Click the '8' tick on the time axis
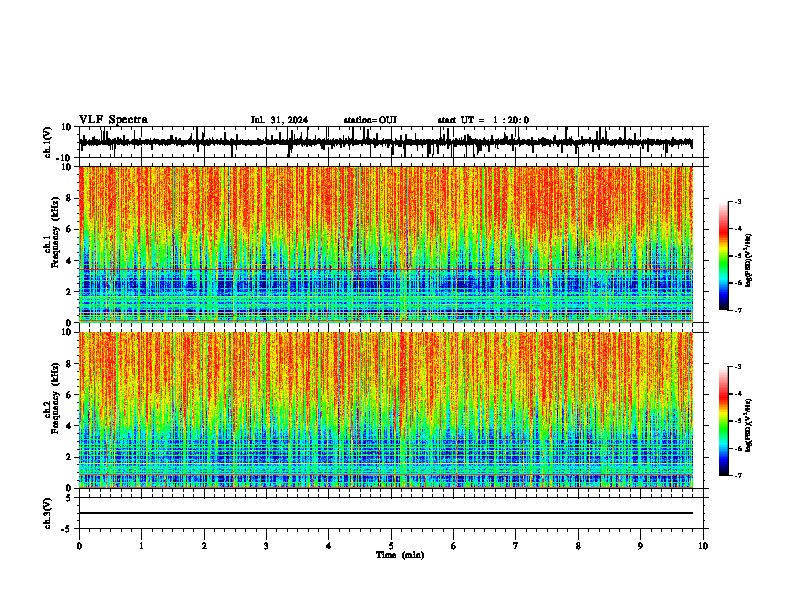 (578, 546)
